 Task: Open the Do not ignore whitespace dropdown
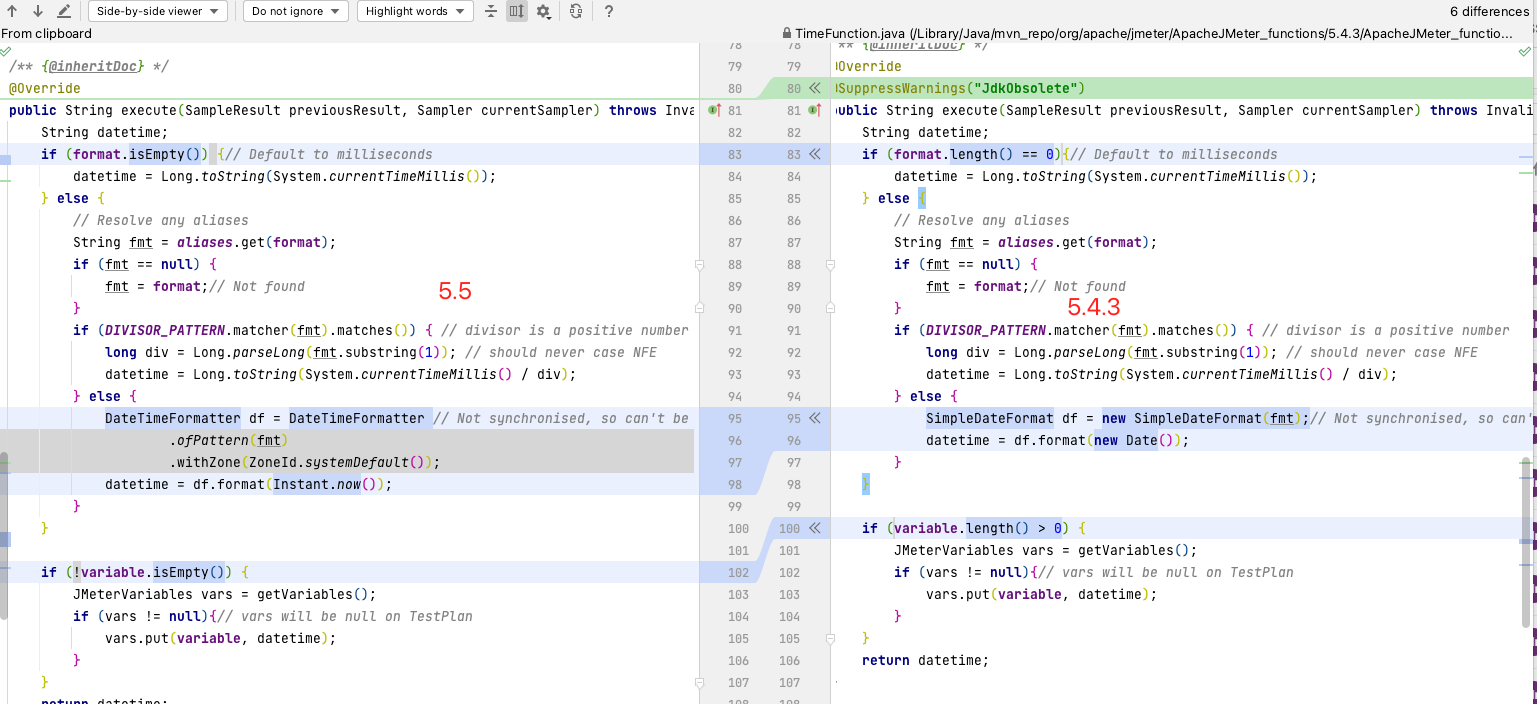(x=295, y=11)
